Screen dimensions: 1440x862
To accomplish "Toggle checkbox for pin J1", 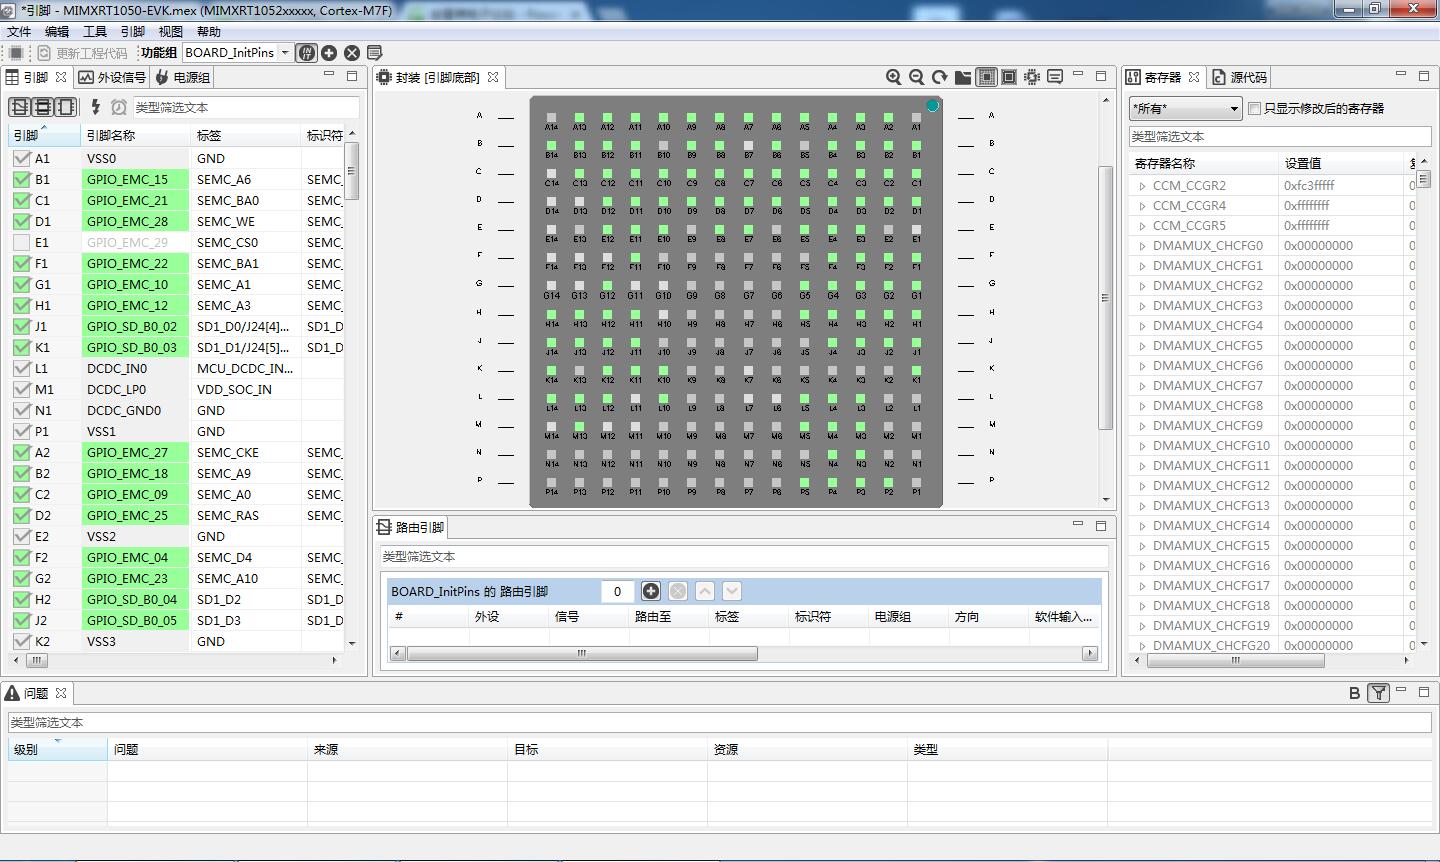I will [21, 326].
